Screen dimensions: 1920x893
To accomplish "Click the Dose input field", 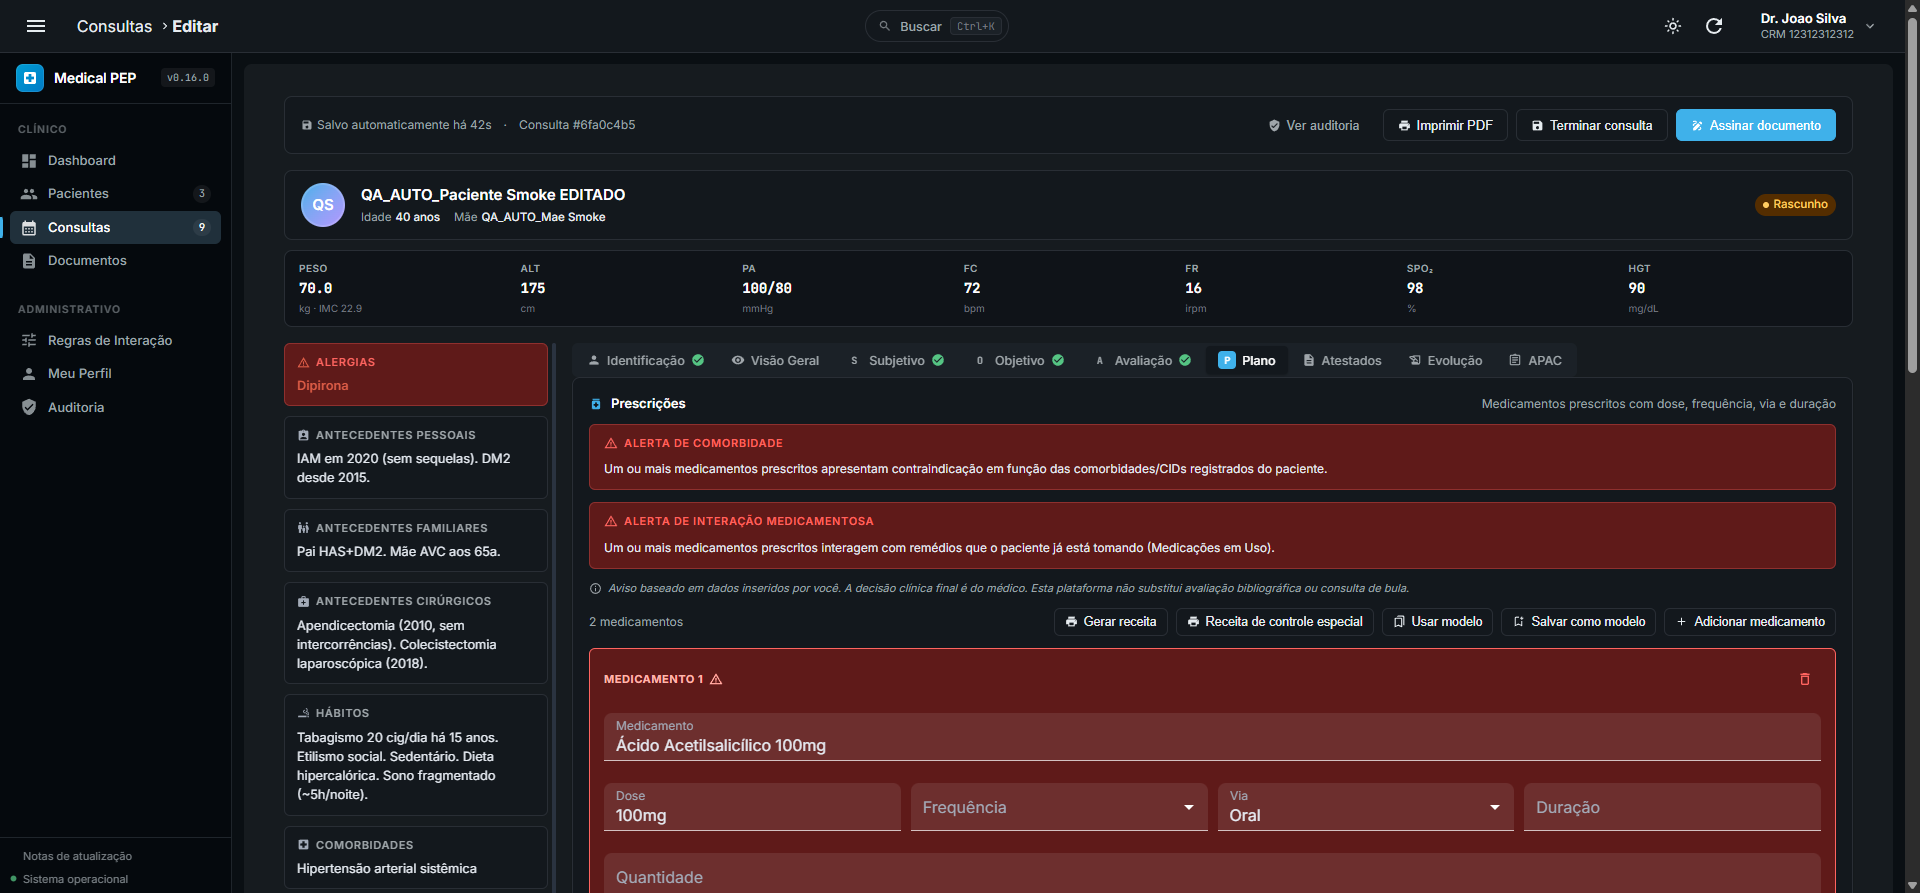I will [x=752, y=807].
